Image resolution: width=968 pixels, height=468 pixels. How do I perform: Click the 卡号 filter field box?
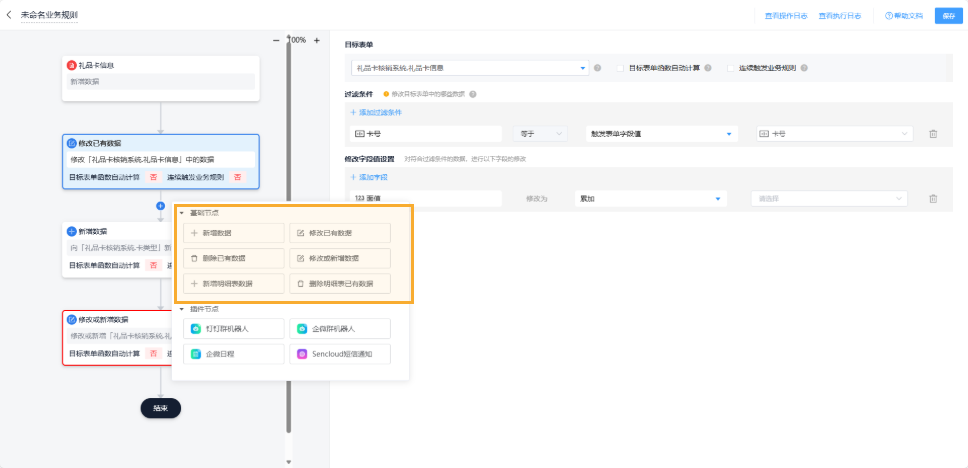click(426, 134)
